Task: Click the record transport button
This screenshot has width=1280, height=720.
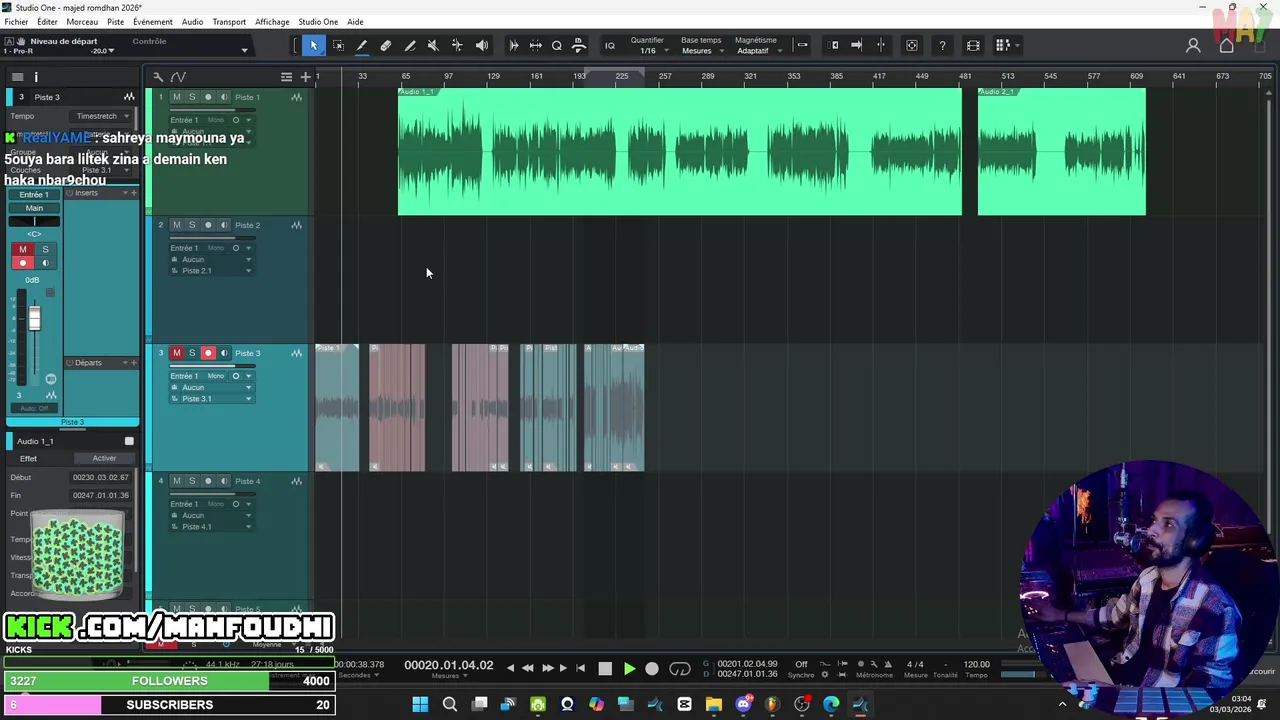Action: click(x=652, y=669)
